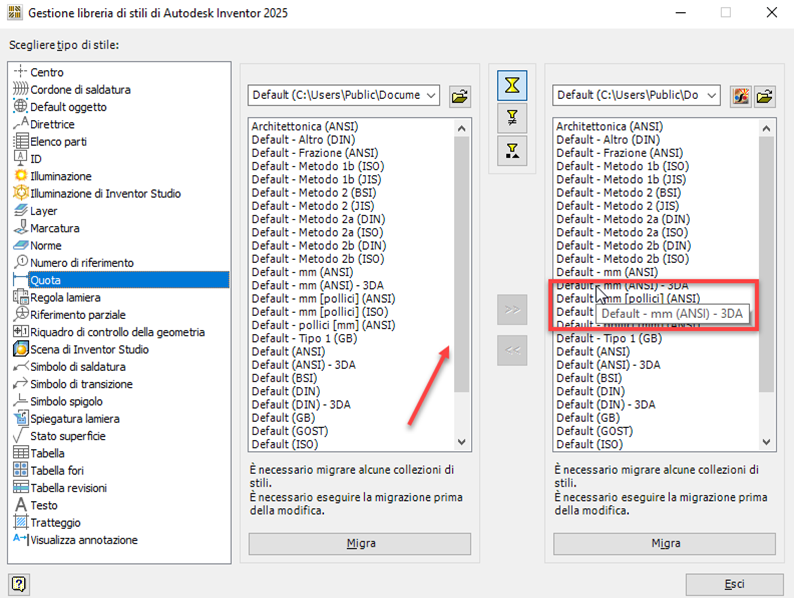Choose the Marcatura style type
This screenshot has height=598, width=794.
(47, 228)
